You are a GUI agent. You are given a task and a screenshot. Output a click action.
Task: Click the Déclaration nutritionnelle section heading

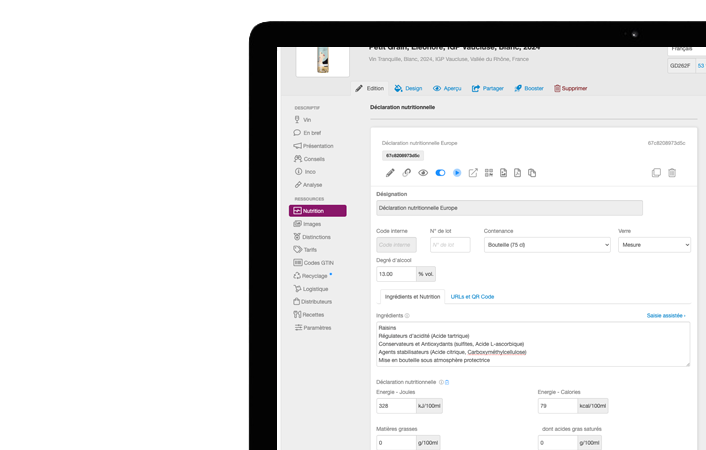pos(403,107)
